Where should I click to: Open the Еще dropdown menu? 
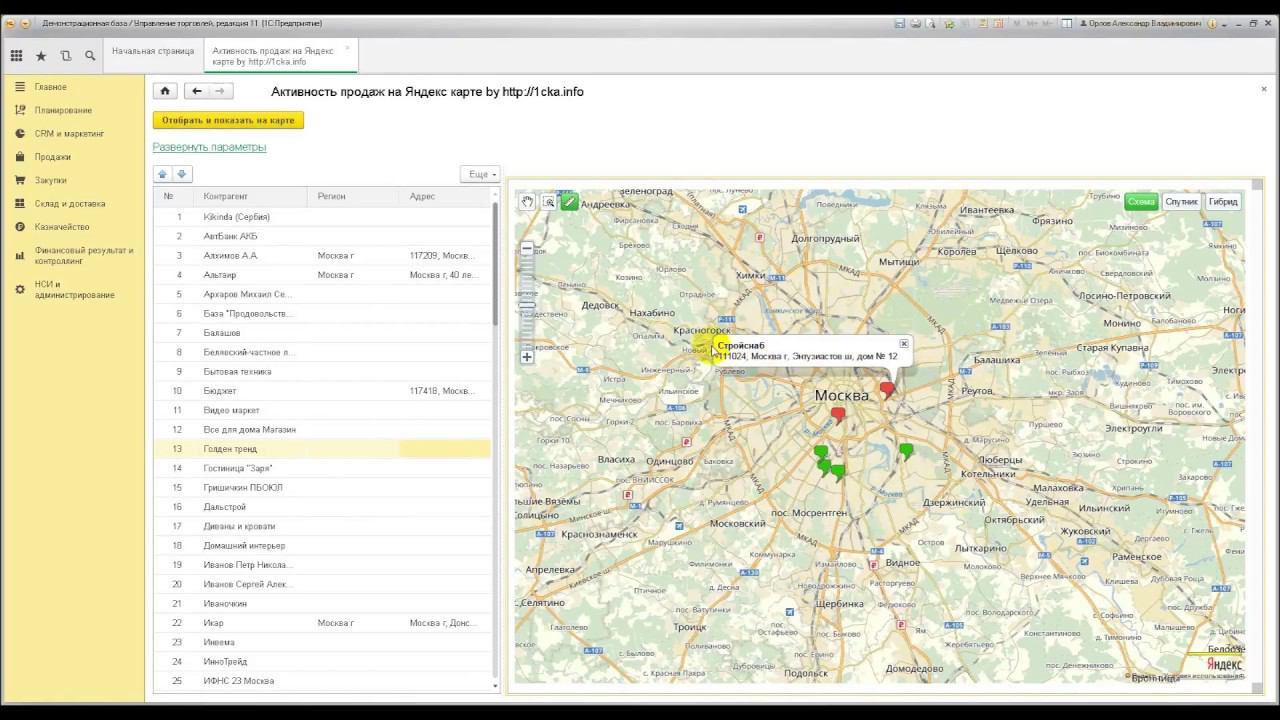(x=482, y=174)
